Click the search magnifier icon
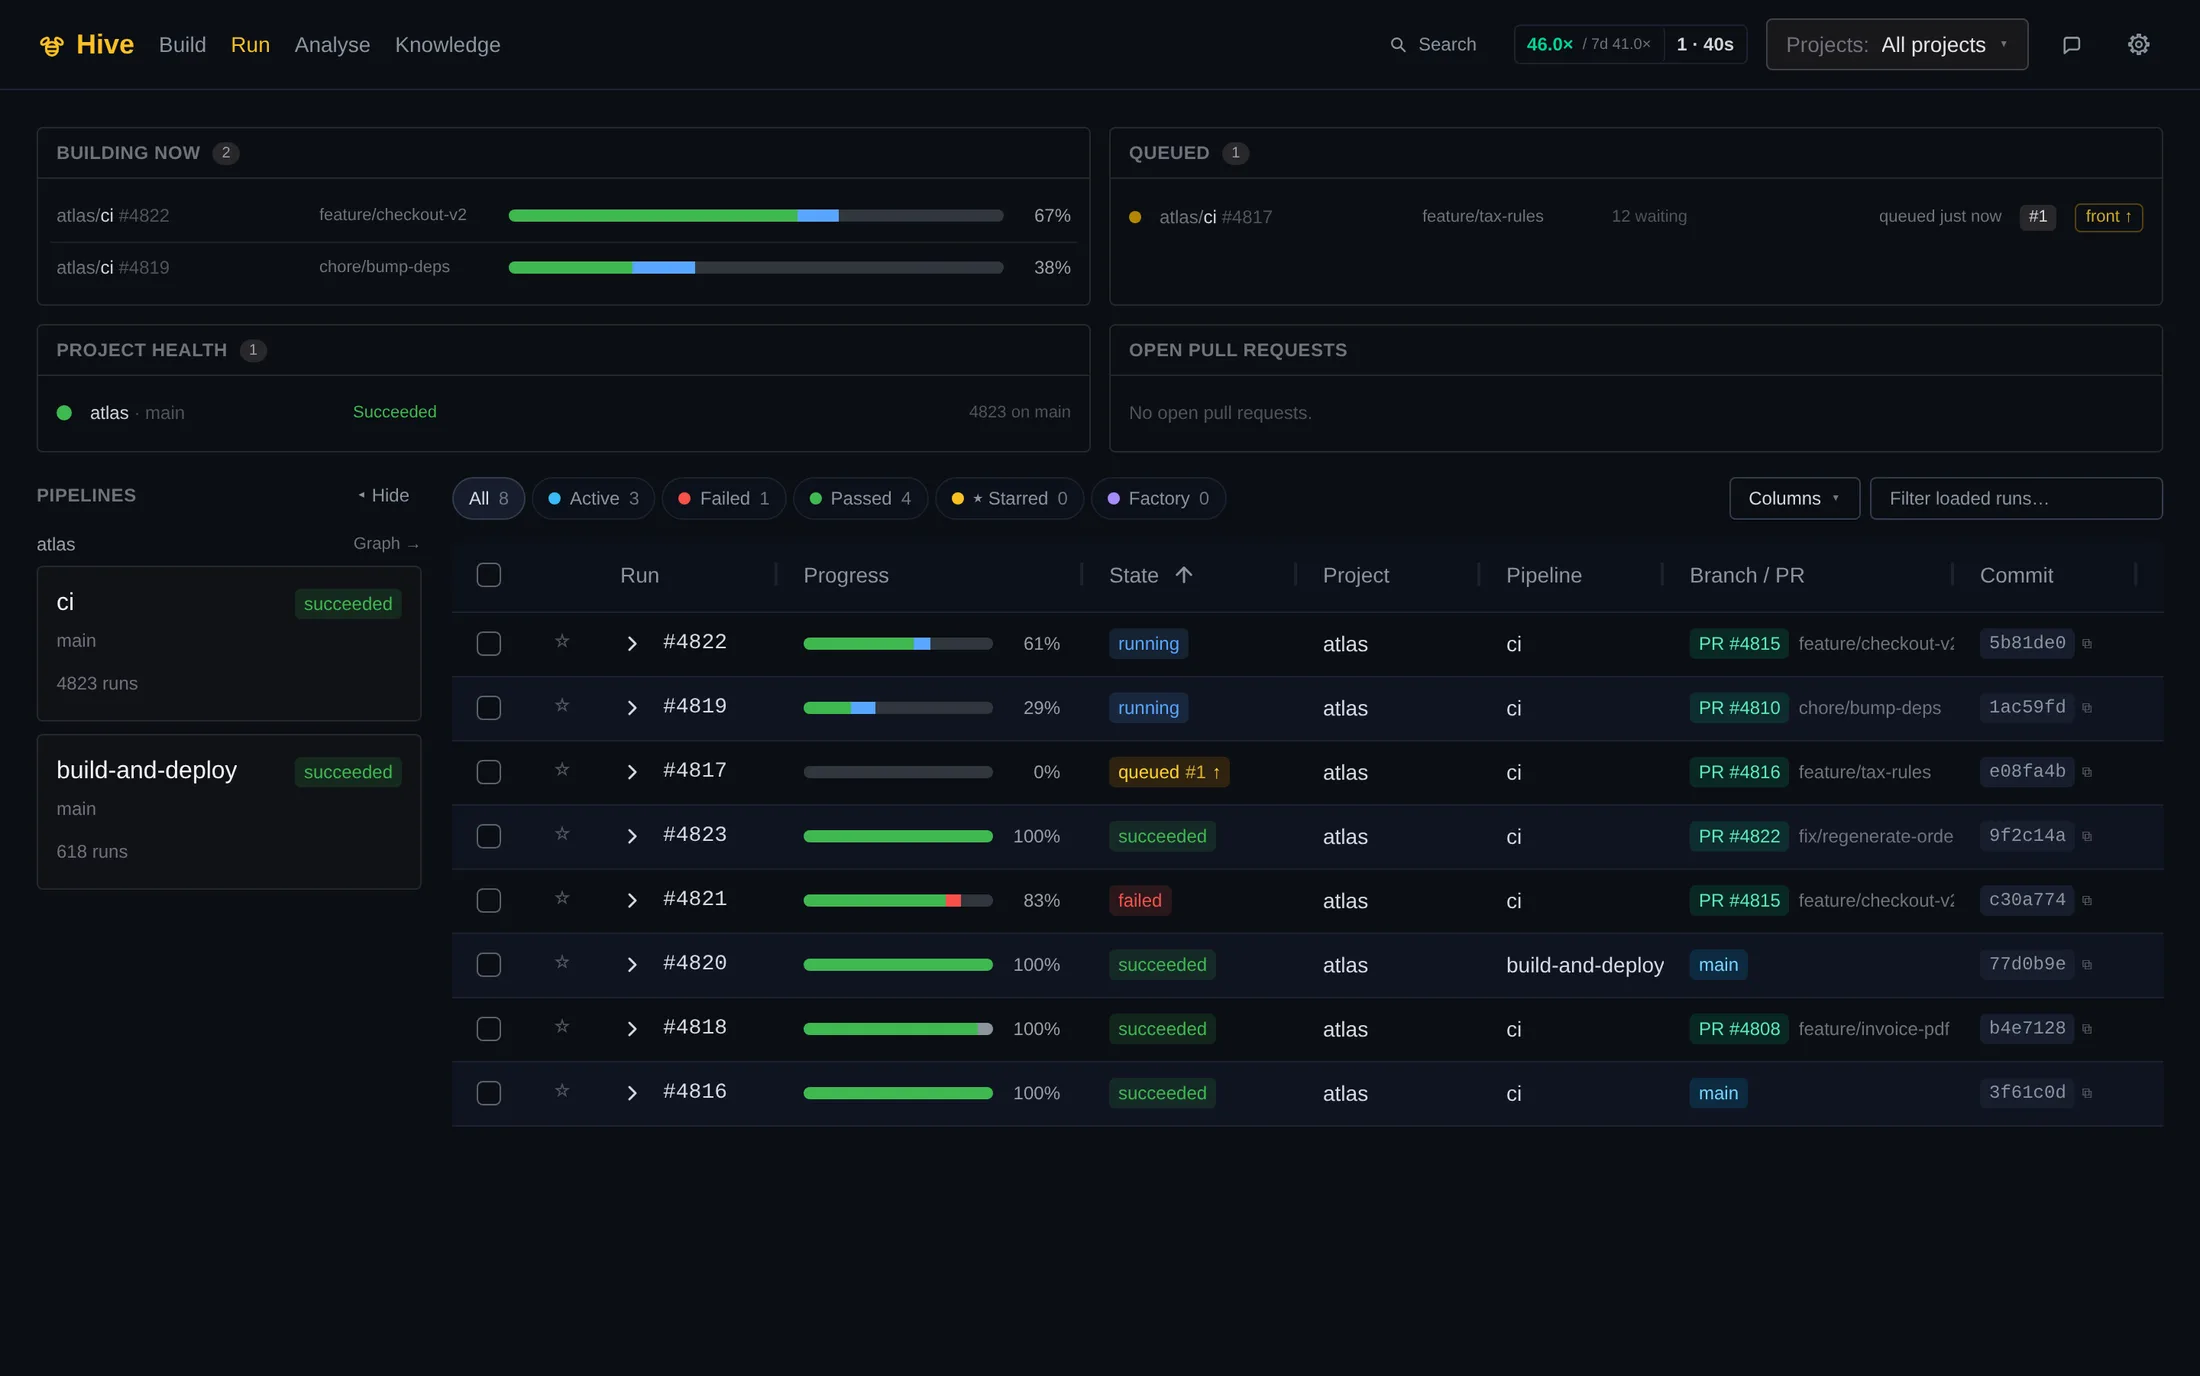 pos(1398,45)
